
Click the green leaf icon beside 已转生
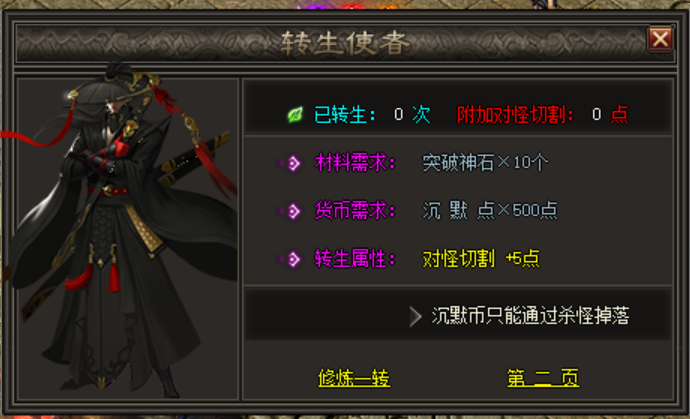point(295,115)
